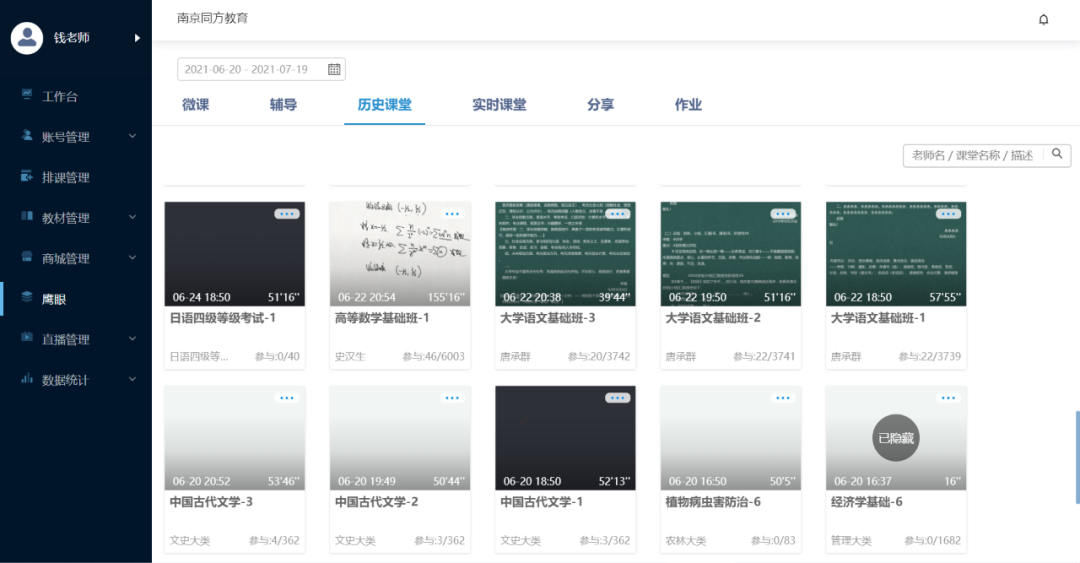The image size is (1080, 563).
Task: Open thumbnail of 日语四级等级考试-1
Action: (x=235, y=254)
